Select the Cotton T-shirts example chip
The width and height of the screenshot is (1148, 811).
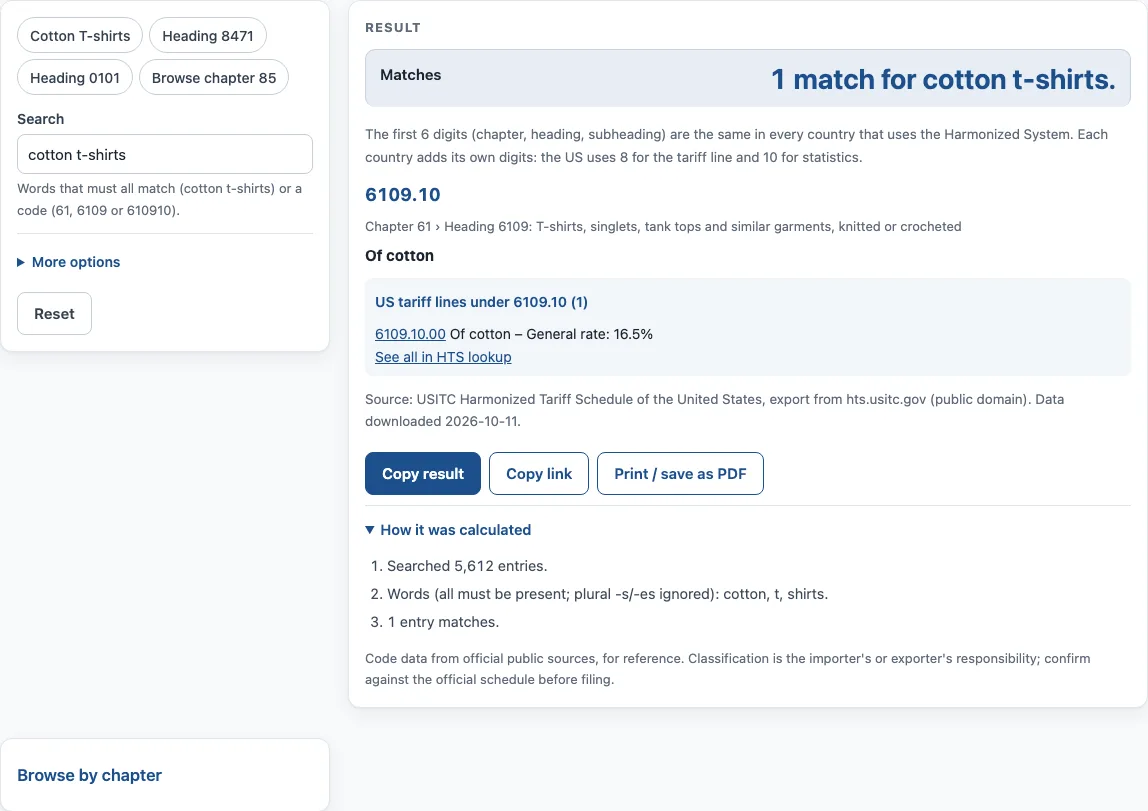click(x=80, y=36)
